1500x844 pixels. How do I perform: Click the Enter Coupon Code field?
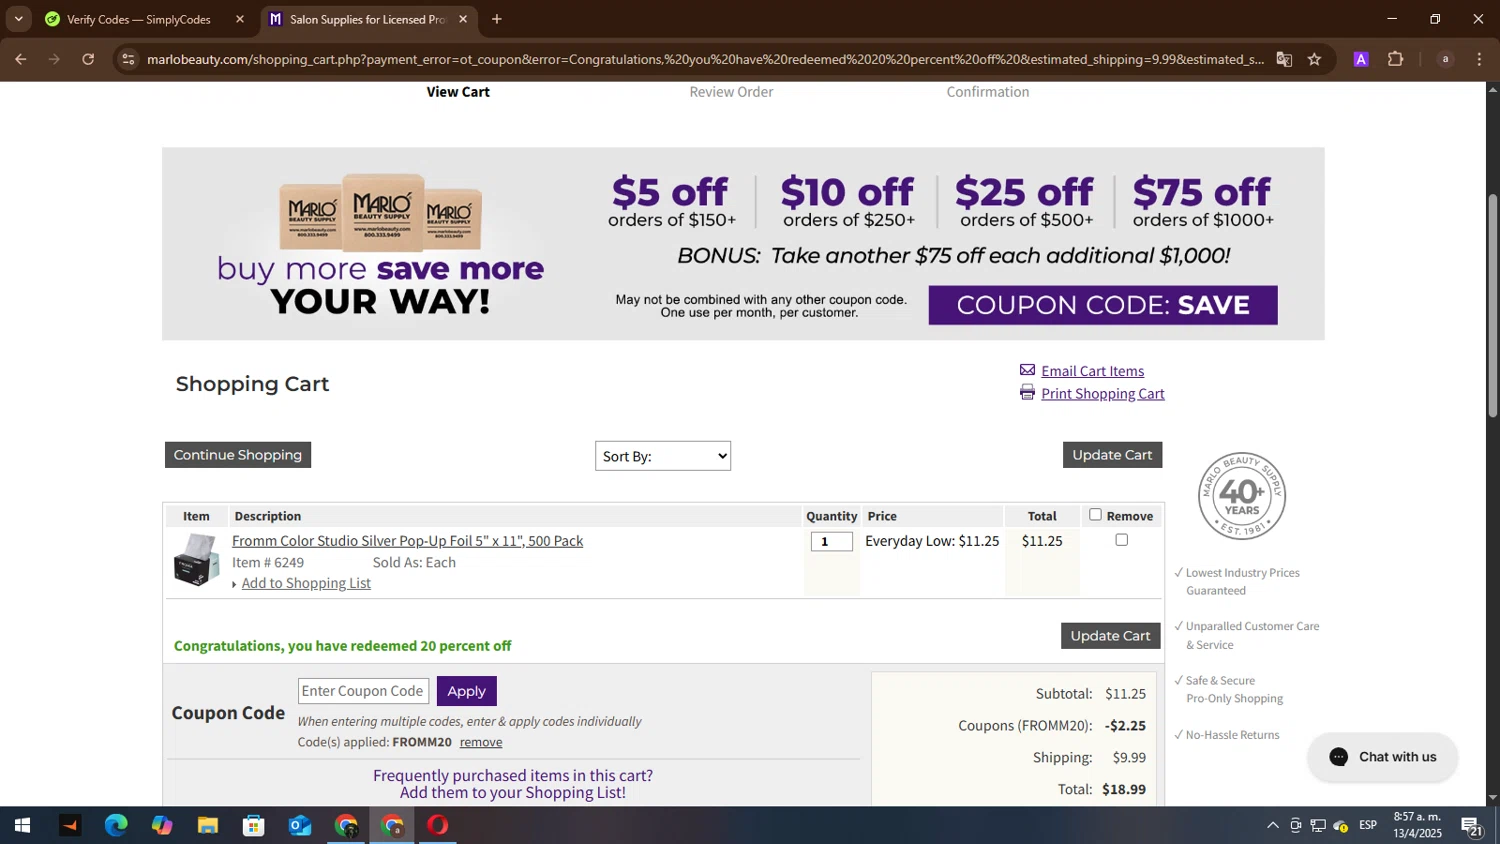click(x=363, y=691)
